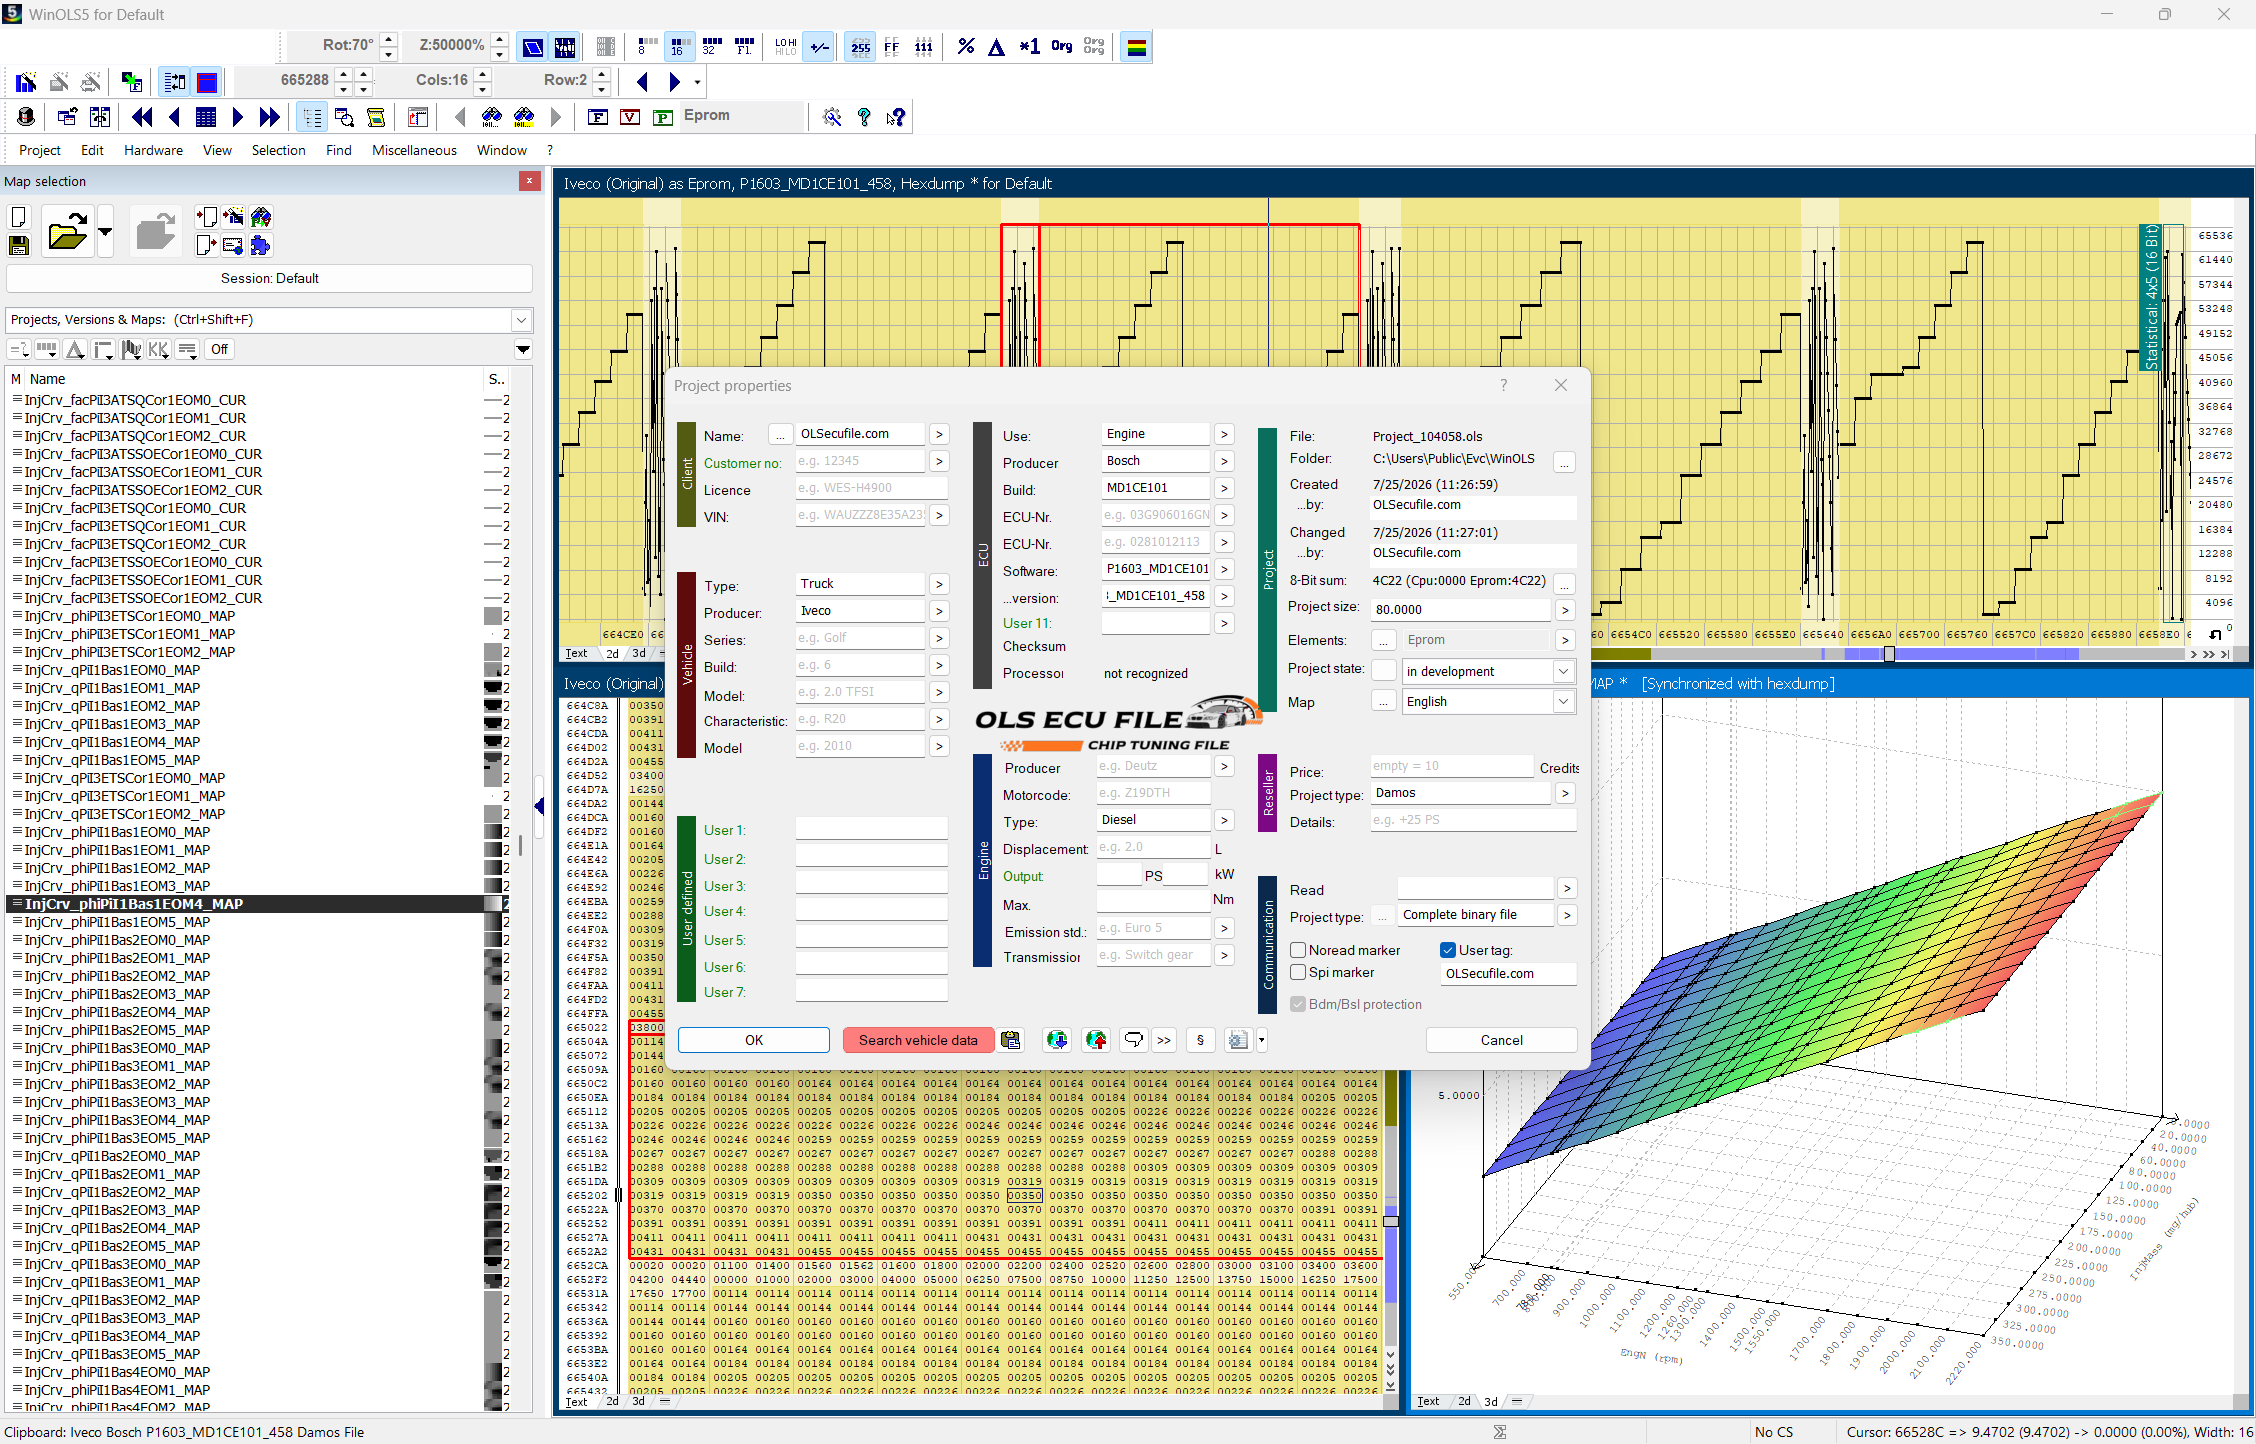Click the globe upload icon in dialog

click(1097, 1040)
